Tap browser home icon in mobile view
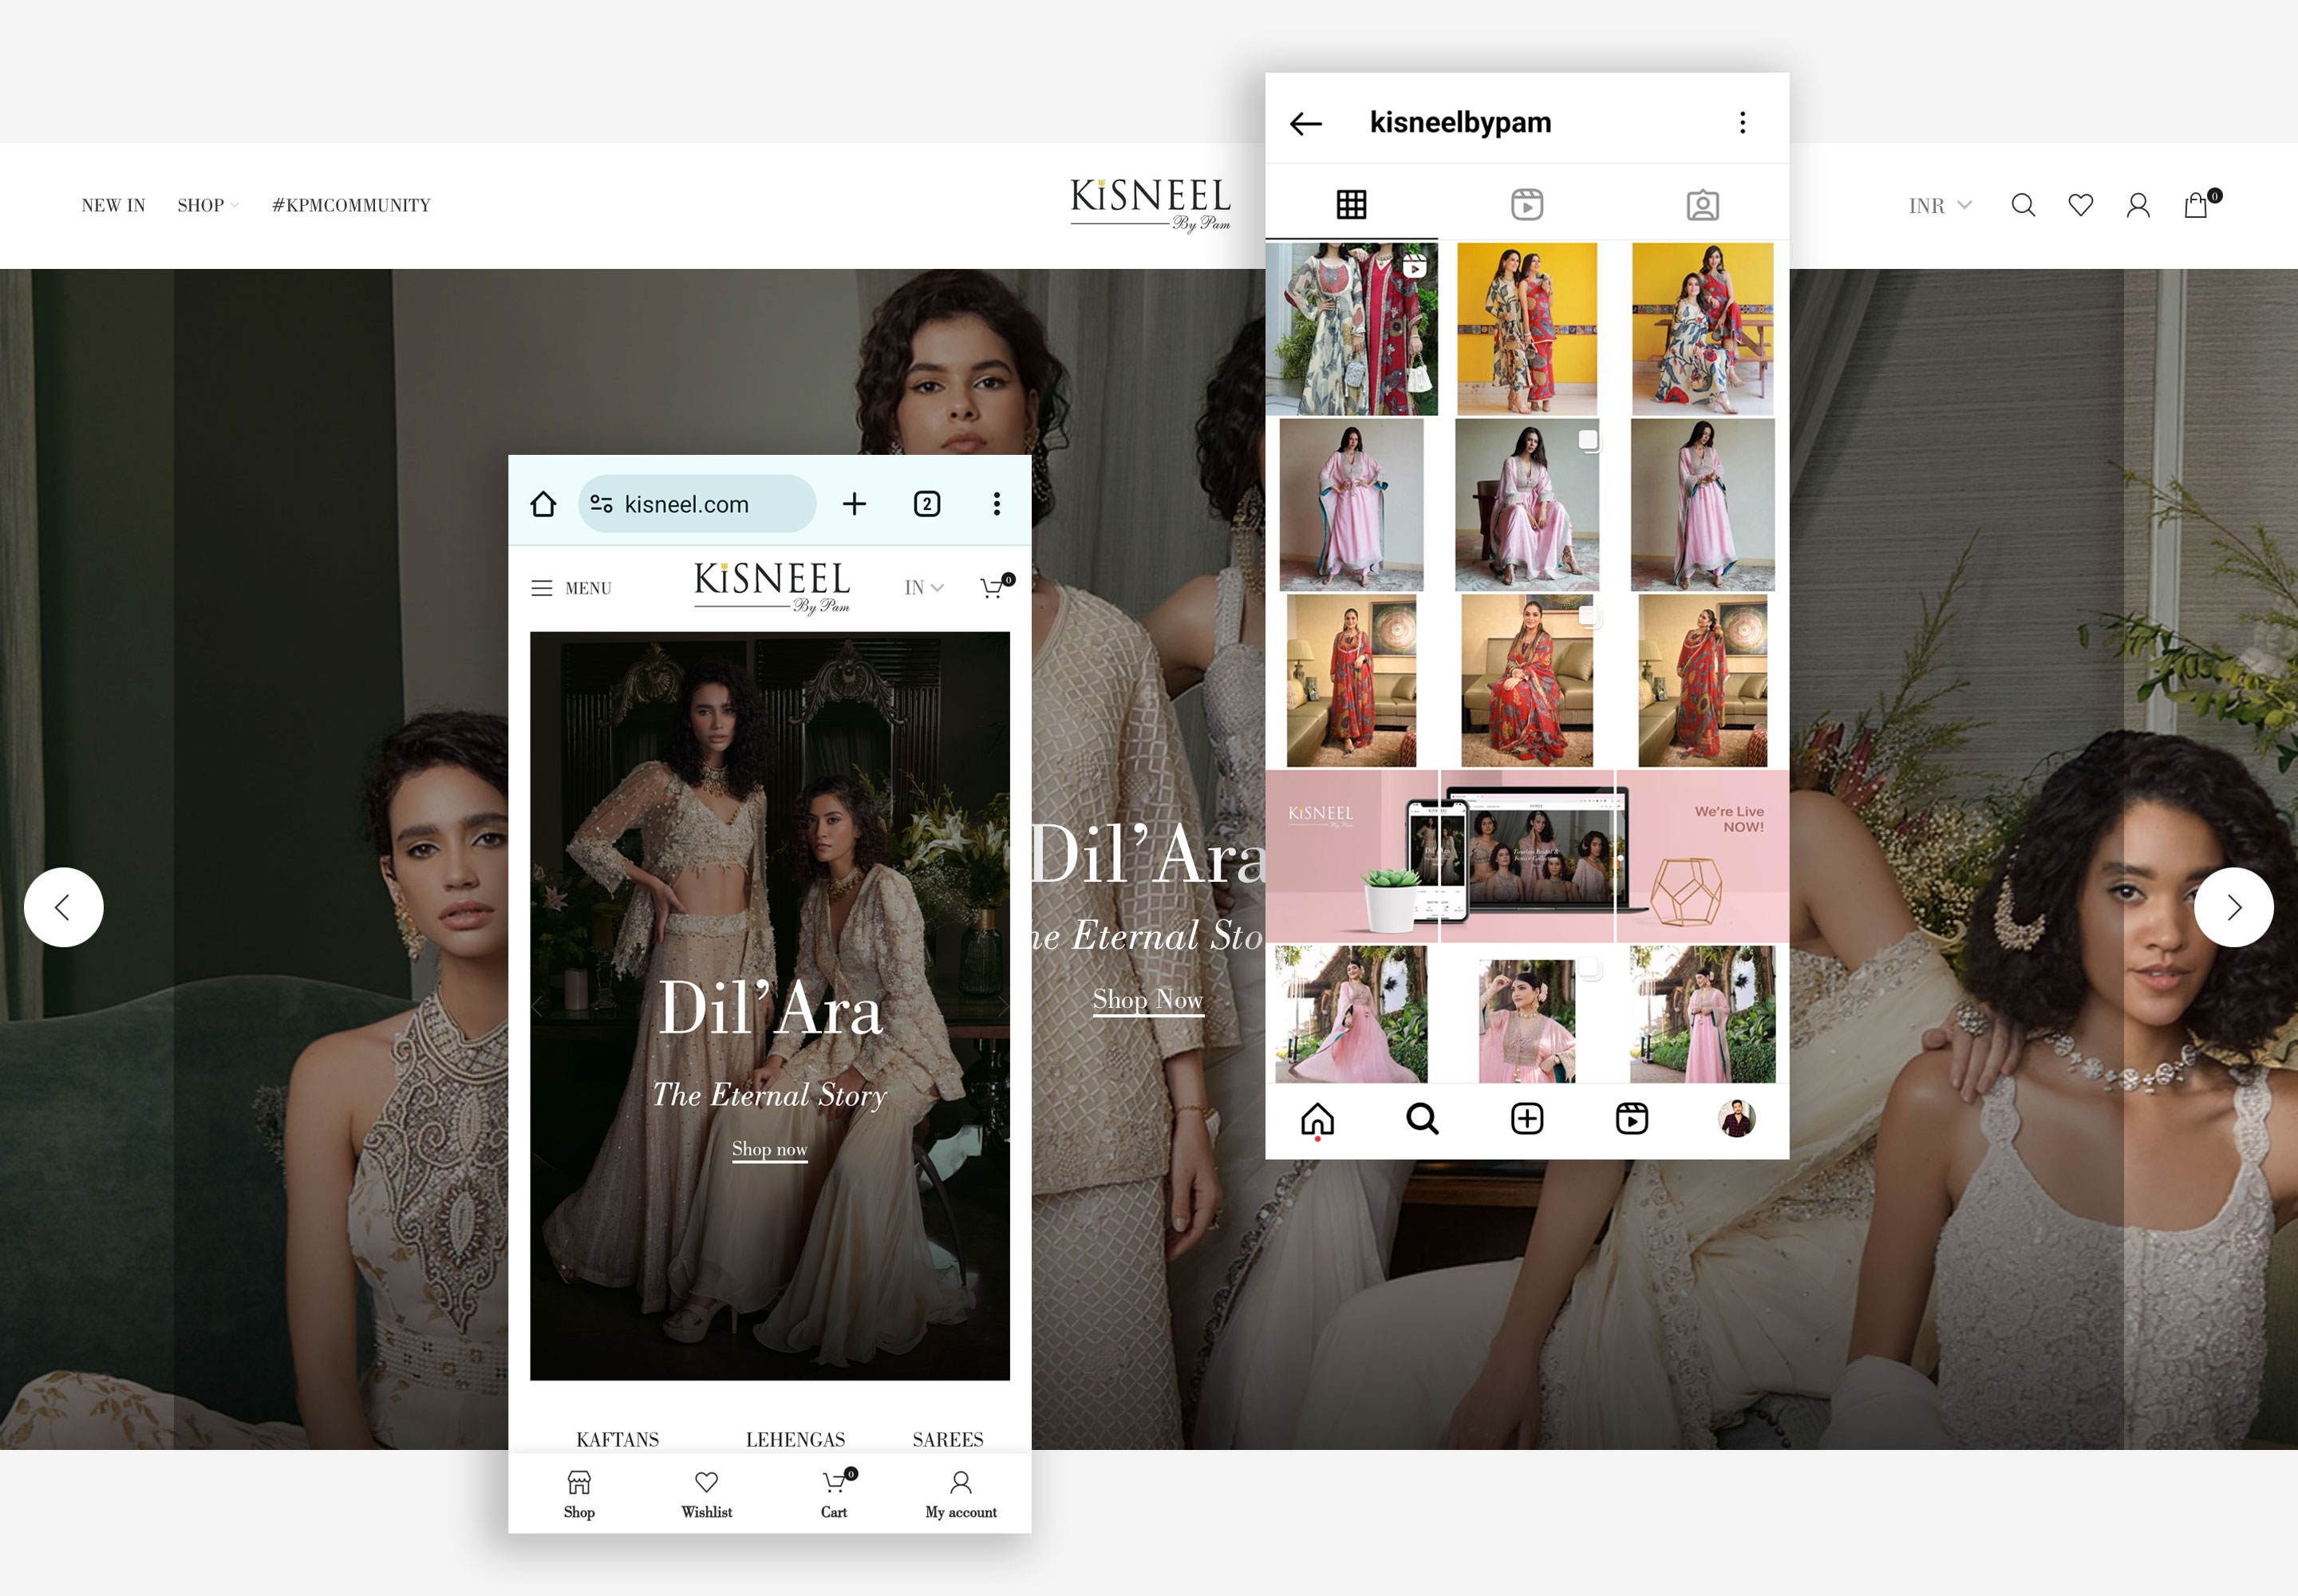This screenshot has width=2298, height=1596. (x=543, y=504)
